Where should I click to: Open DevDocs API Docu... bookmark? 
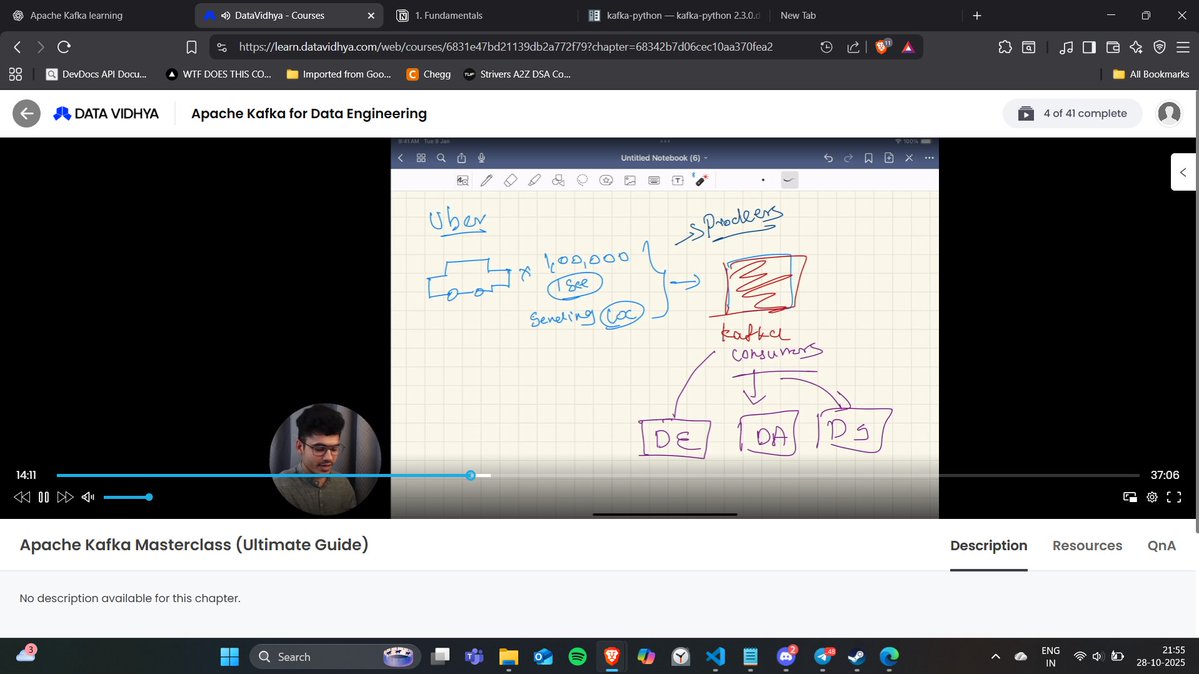pyautogui.click(x=96, y=74)
